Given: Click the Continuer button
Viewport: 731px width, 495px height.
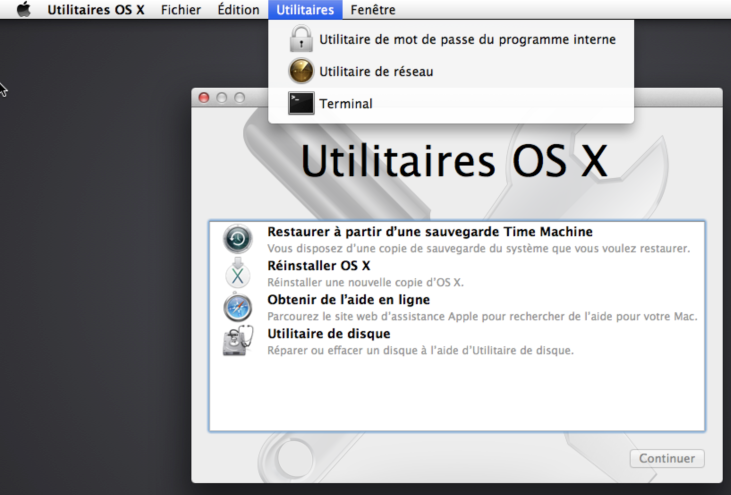Looking at the screenshot, I should [667, 458].
